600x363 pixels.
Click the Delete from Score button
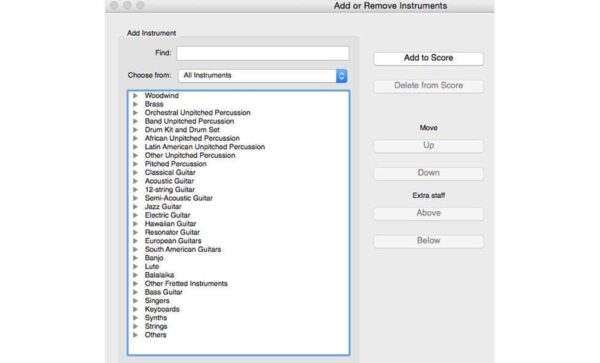(x=429, y=86)
